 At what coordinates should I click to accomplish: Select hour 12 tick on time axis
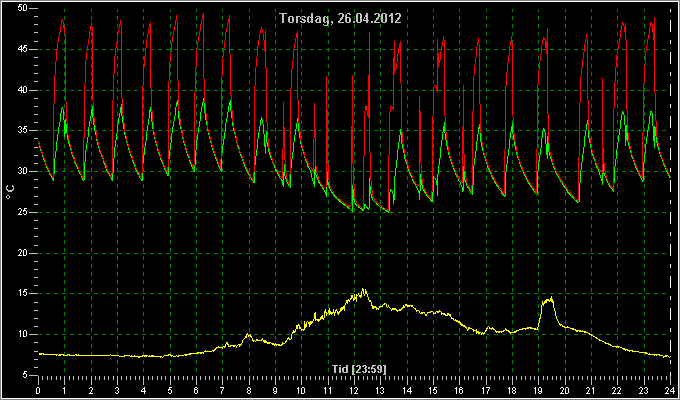354,390
